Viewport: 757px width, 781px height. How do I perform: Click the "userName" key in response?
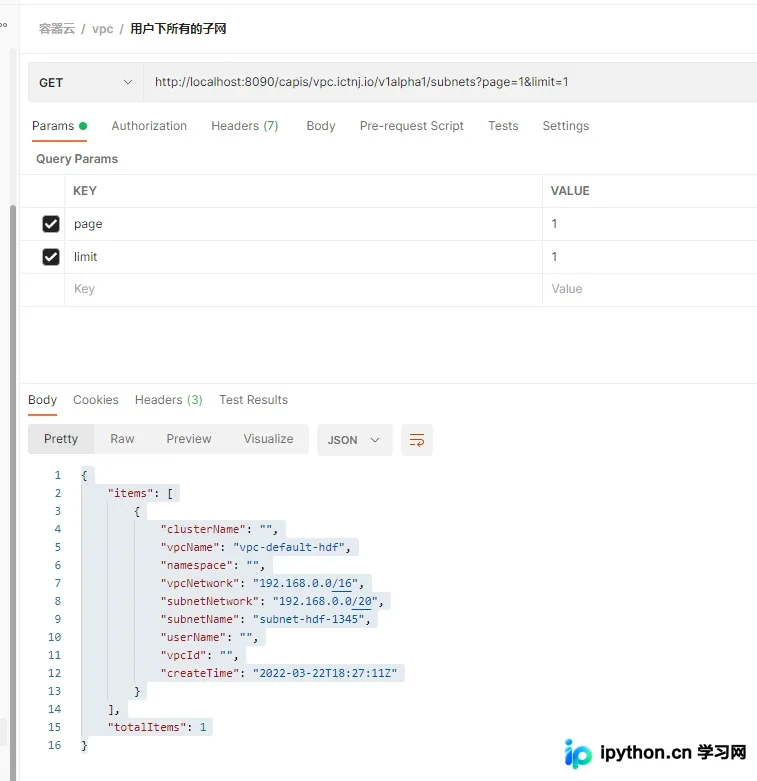click(x=193, y=637)
